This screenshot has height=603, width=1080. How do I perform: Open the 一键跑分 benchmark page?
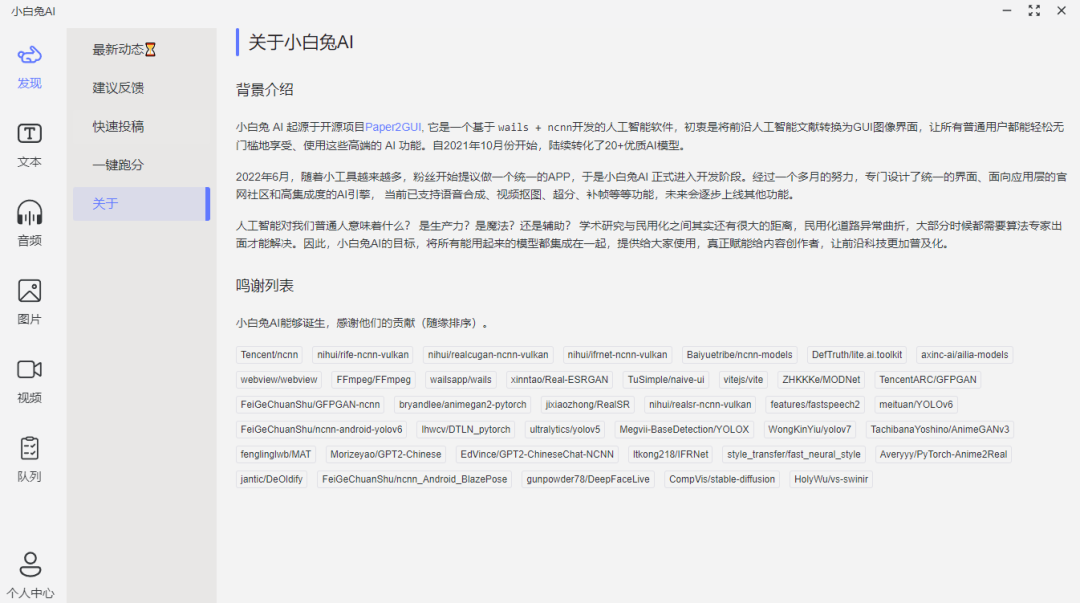point(116,164)
